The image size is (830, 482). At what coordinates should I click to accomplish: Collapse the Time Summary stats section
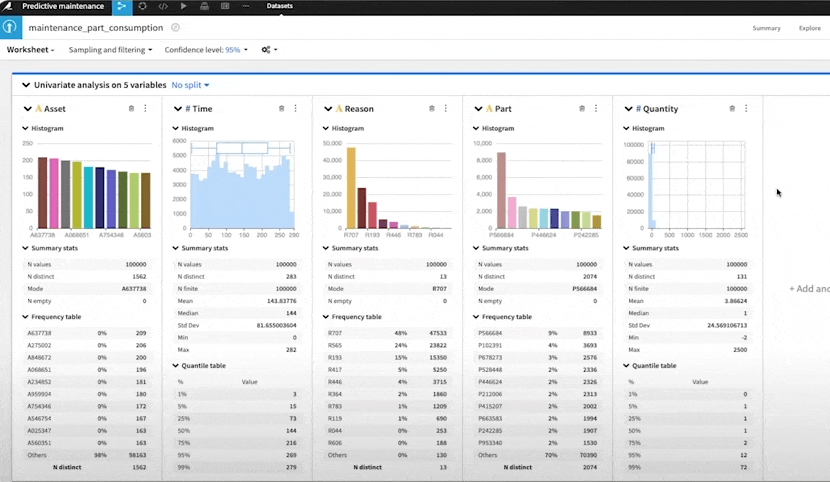(176, 248)
